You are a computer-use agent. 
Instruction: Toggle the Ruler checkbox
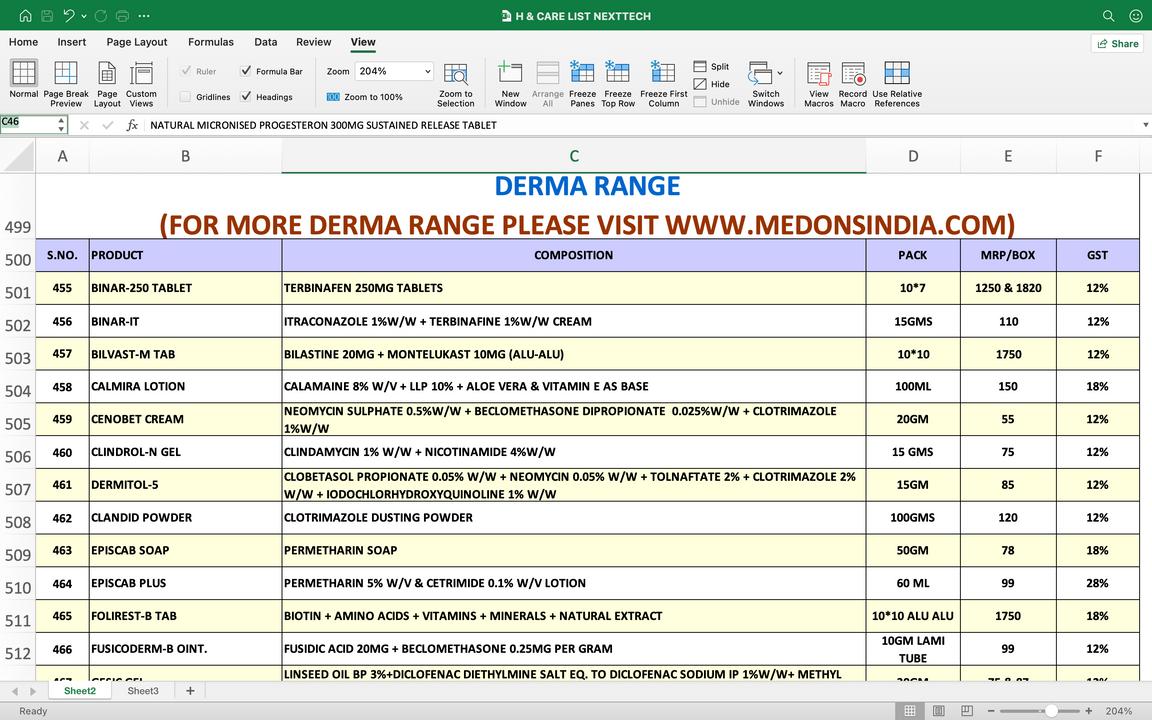pyautogui.click(x=185, y=71)
